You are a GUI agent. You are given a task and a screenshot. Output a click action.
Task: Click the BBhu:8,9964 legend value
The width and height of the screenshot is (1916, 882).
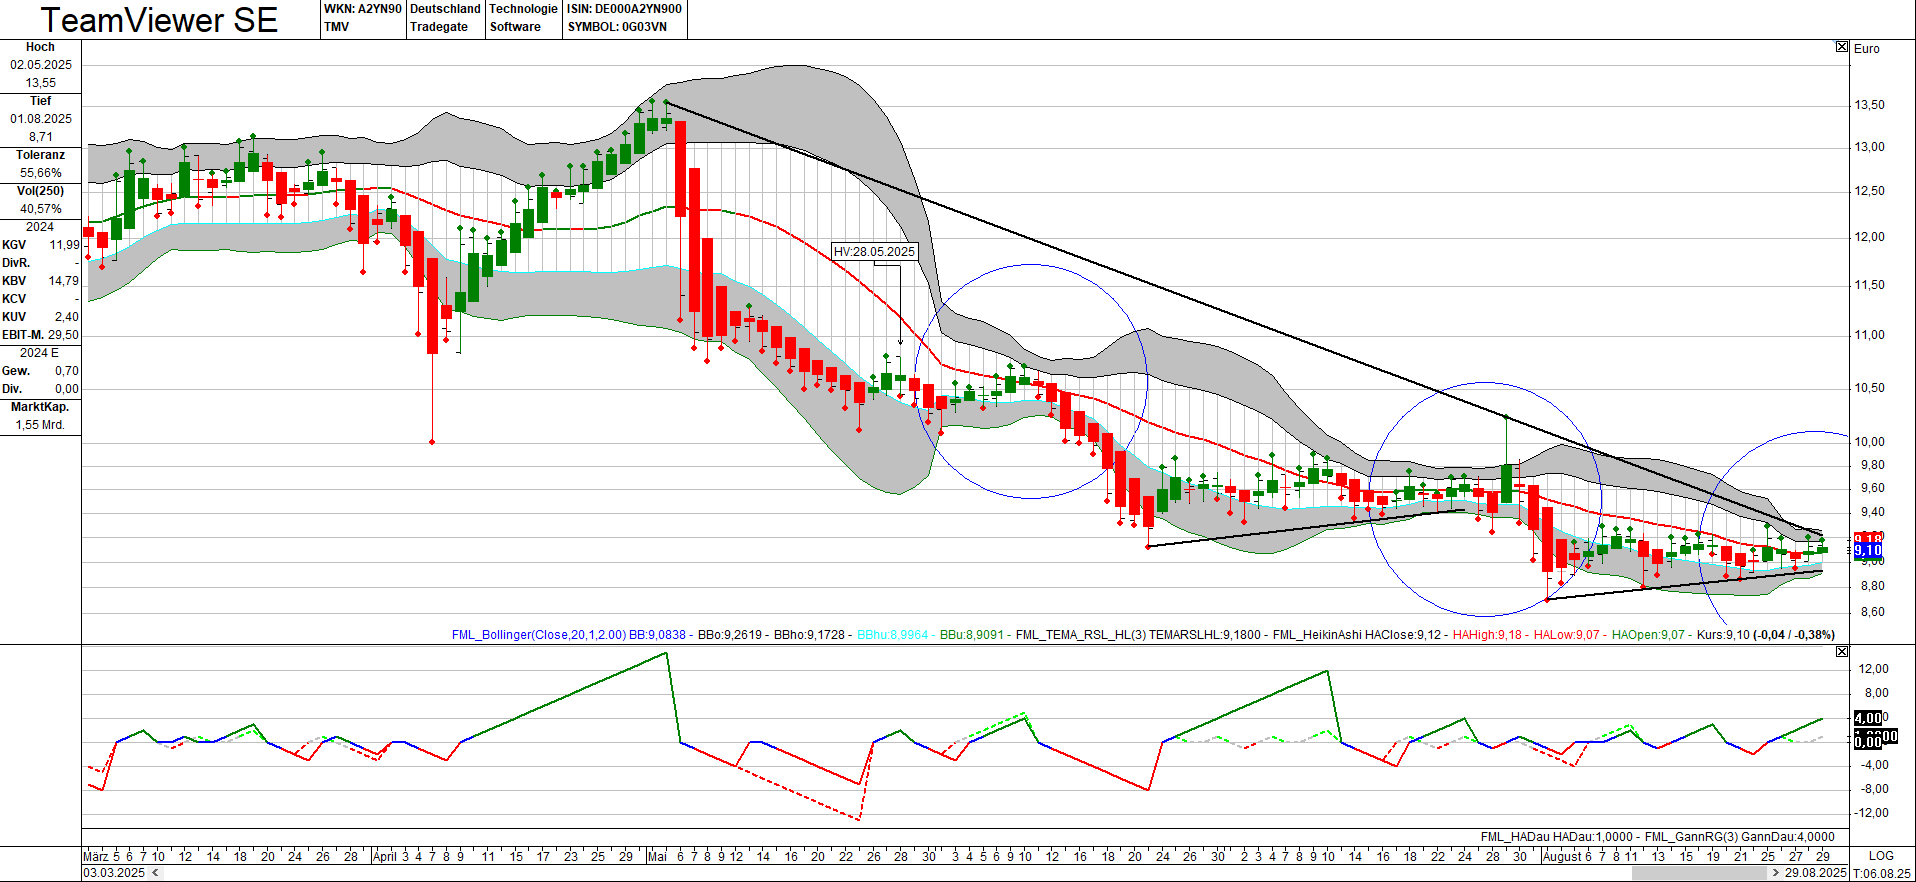(x=893, y=635)
